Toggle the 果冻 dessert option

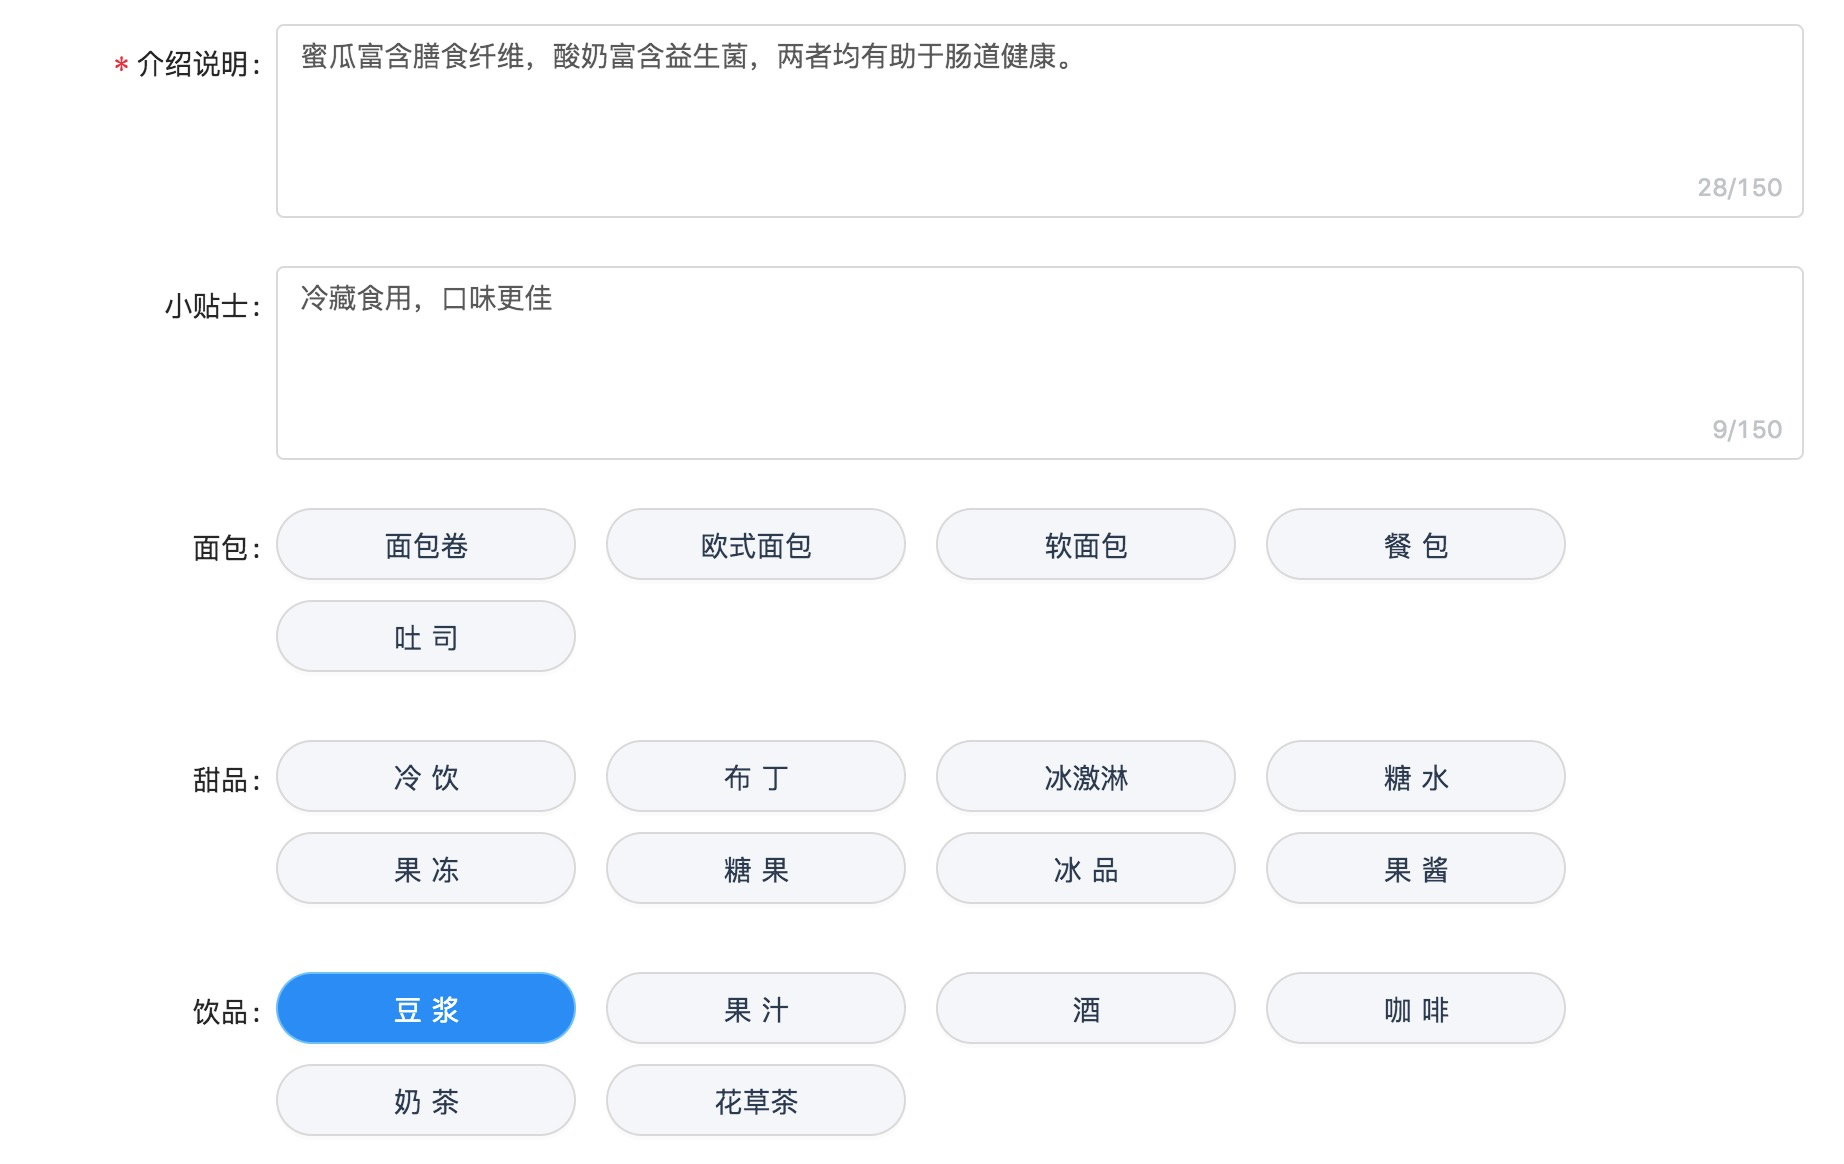426,869
